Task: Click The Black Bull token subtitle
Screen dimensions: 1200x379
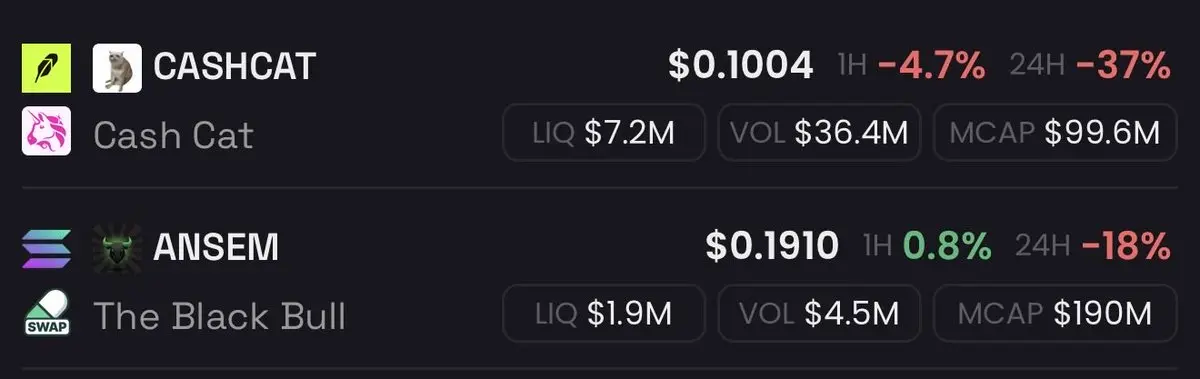Action: [219, 314]
